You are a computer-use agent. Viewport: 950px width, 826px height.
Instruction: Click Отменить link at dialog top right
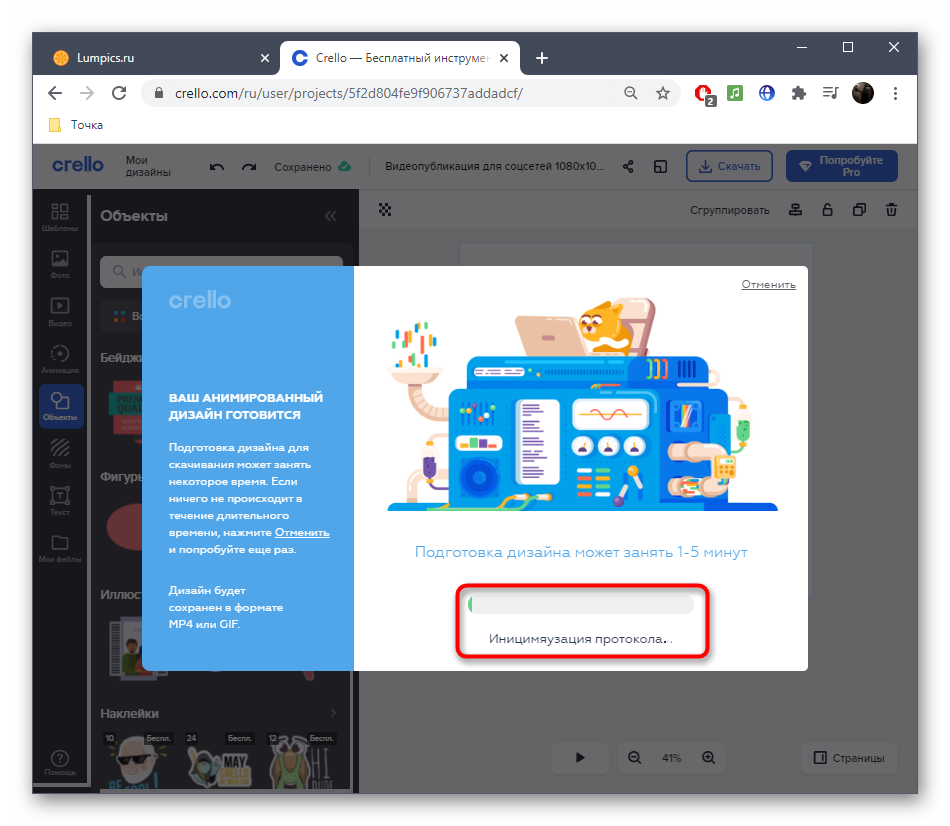coord(768,285)
